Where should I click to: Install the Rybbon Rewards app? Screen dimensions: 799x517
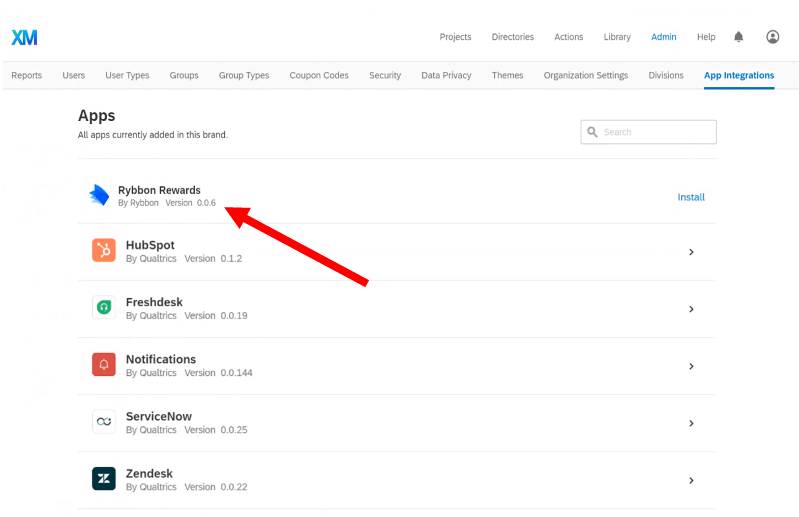coord(691,197)
